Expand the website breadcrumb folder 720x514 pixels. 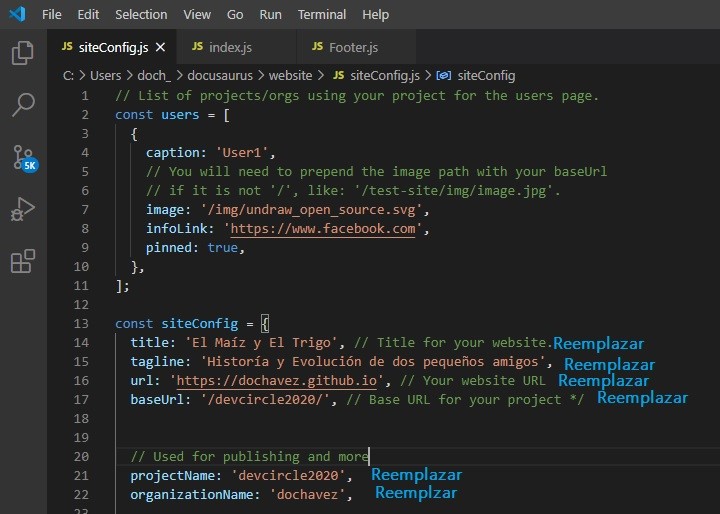pos(290,75)
